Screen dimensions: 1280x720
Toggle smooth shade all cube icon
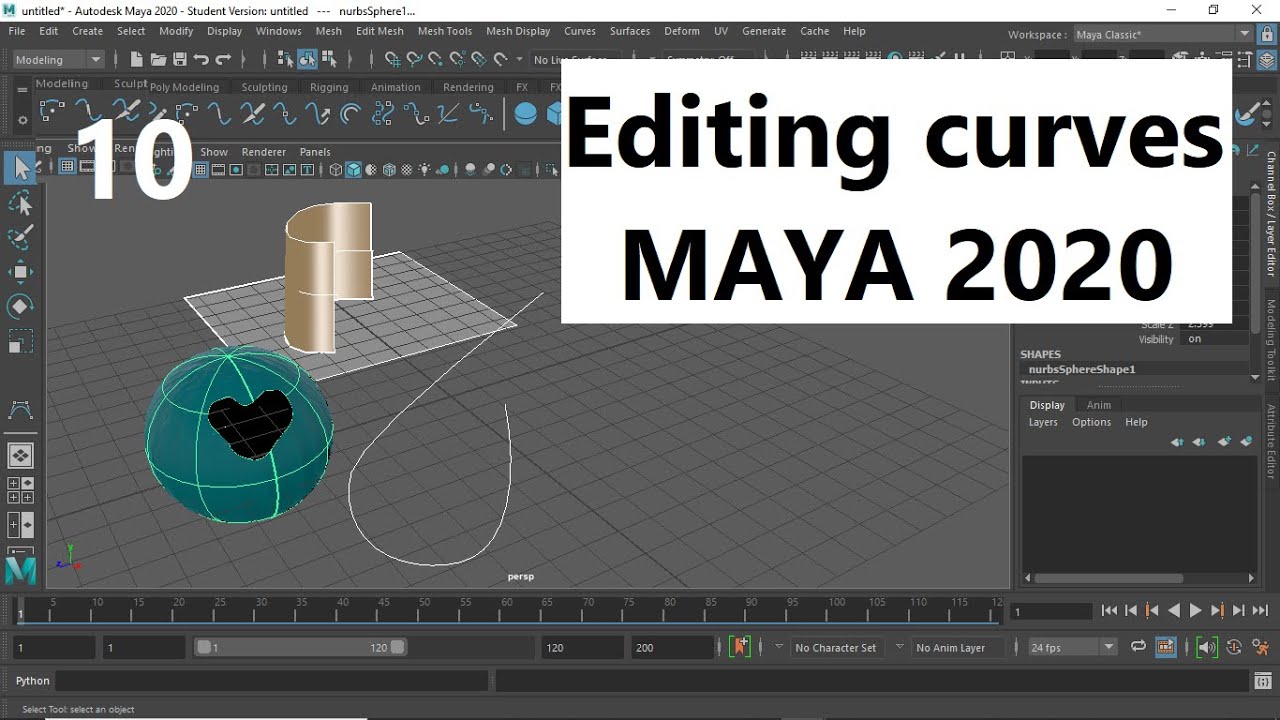[353, 169]
